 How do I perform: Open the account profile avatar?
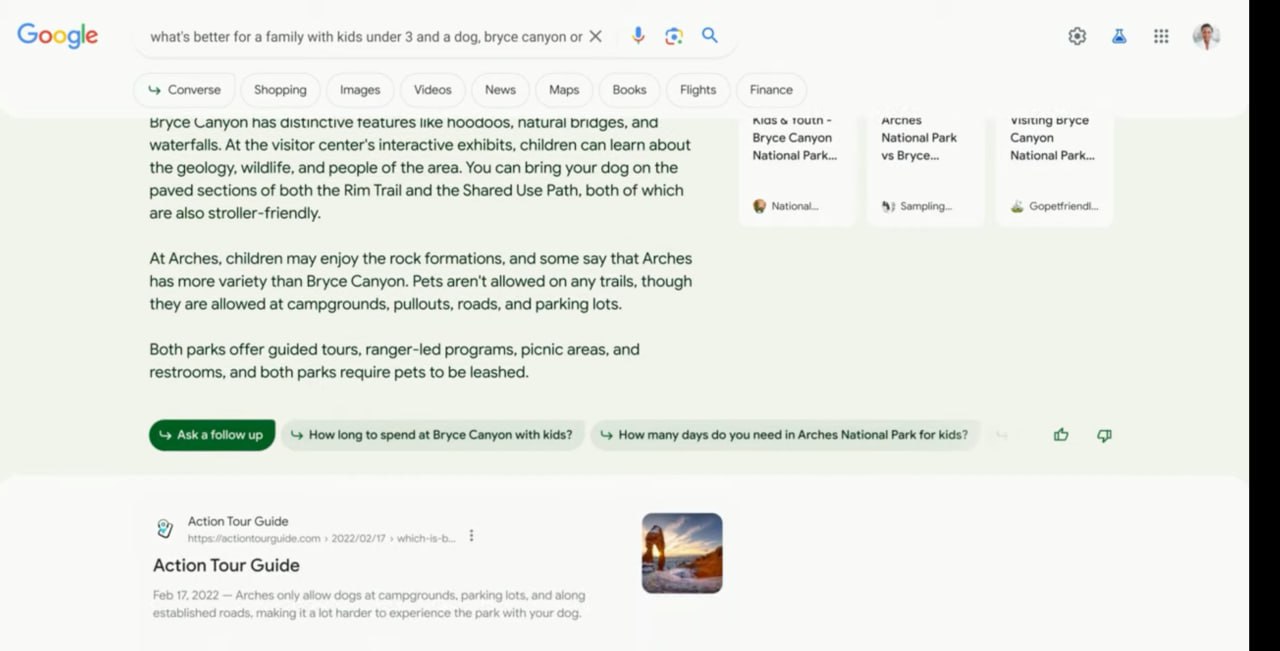pyautogui.click(x=1206, y=36)
